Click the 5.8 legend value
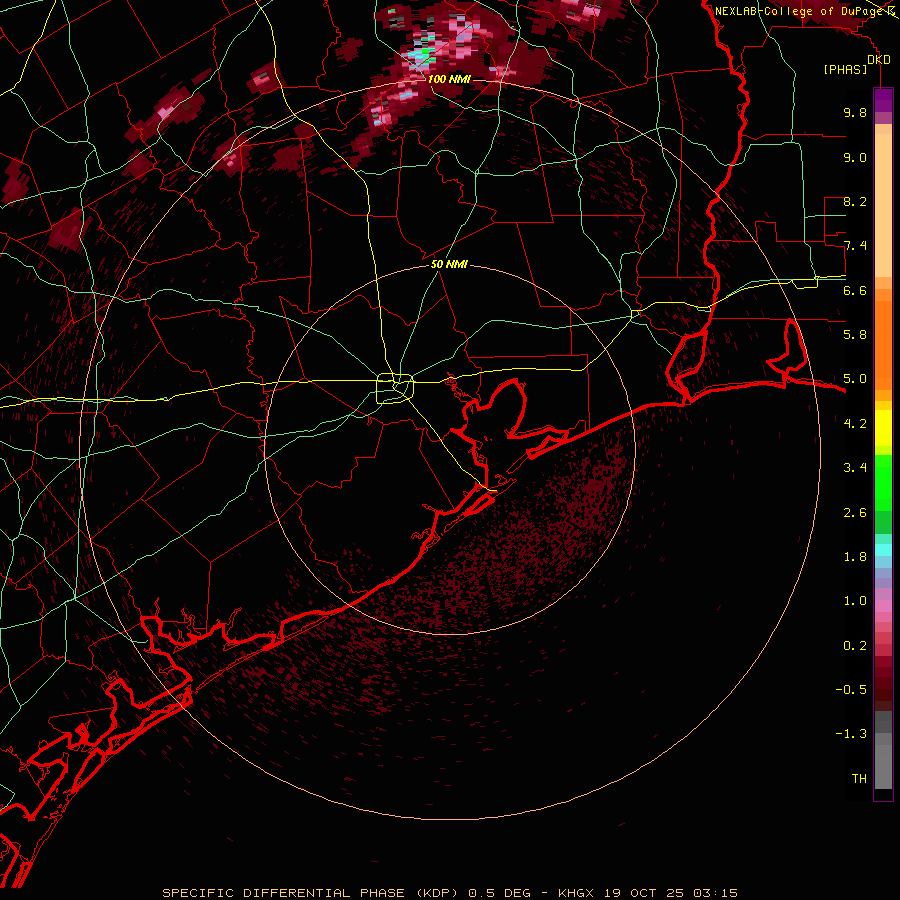This screenshot has width=900, height=900. (x=855, y=334)
